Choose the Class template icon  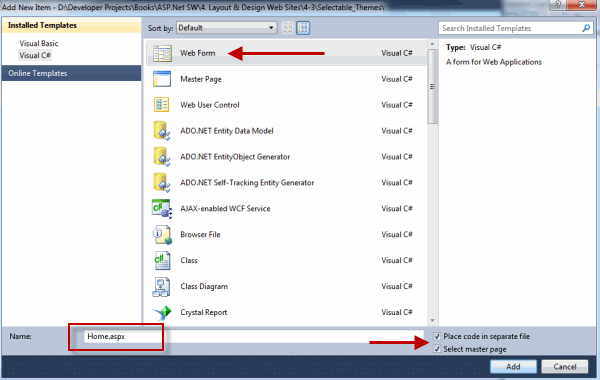[162, 261]
